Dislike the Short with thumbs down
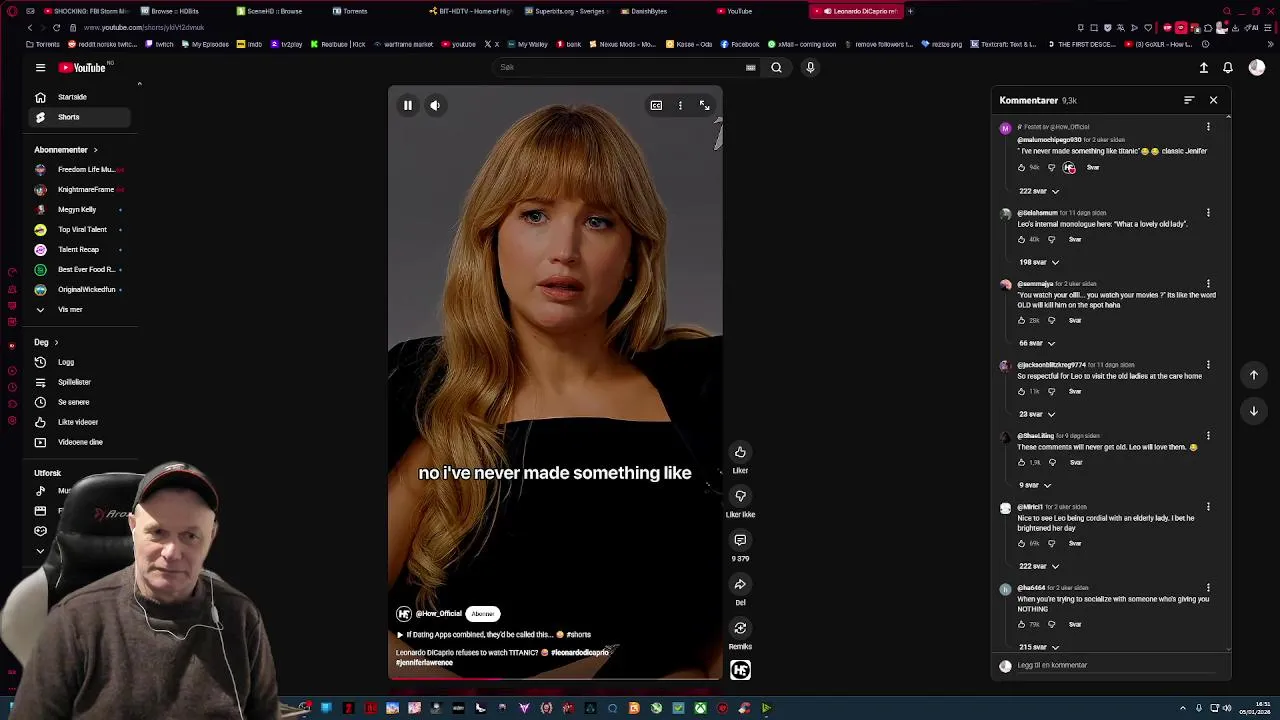This screenshot has height=720, width=1280. coord(740,496)
